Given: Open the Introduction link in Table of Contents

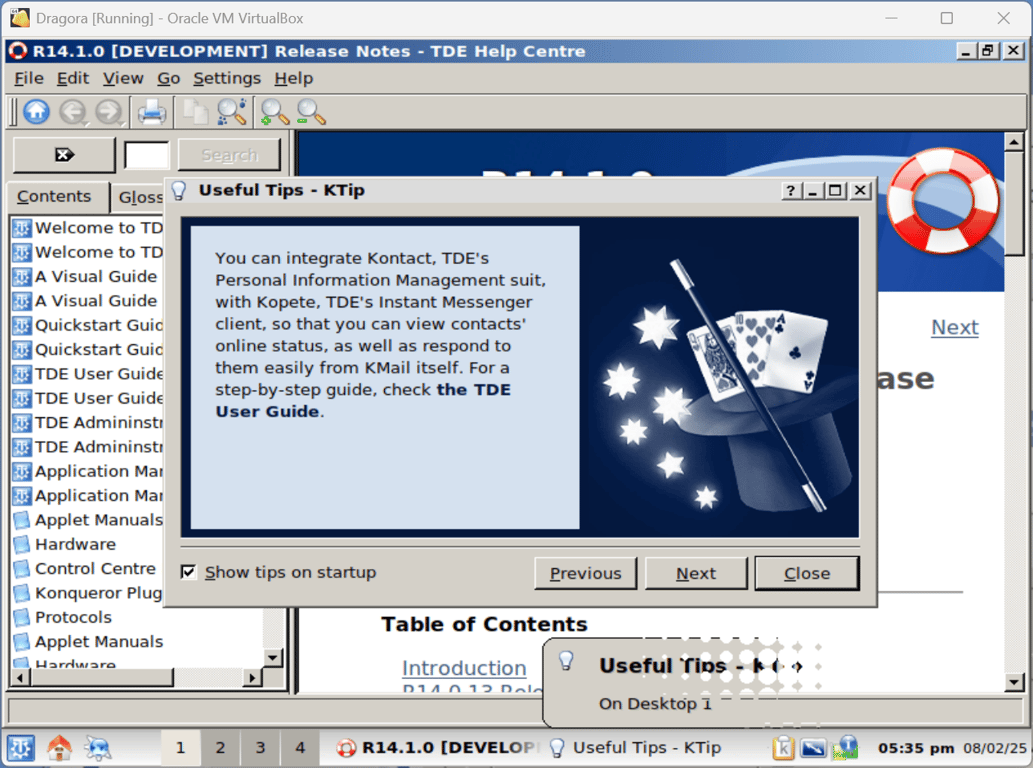Looking at the screenshot, I should (x=464, y=668).
